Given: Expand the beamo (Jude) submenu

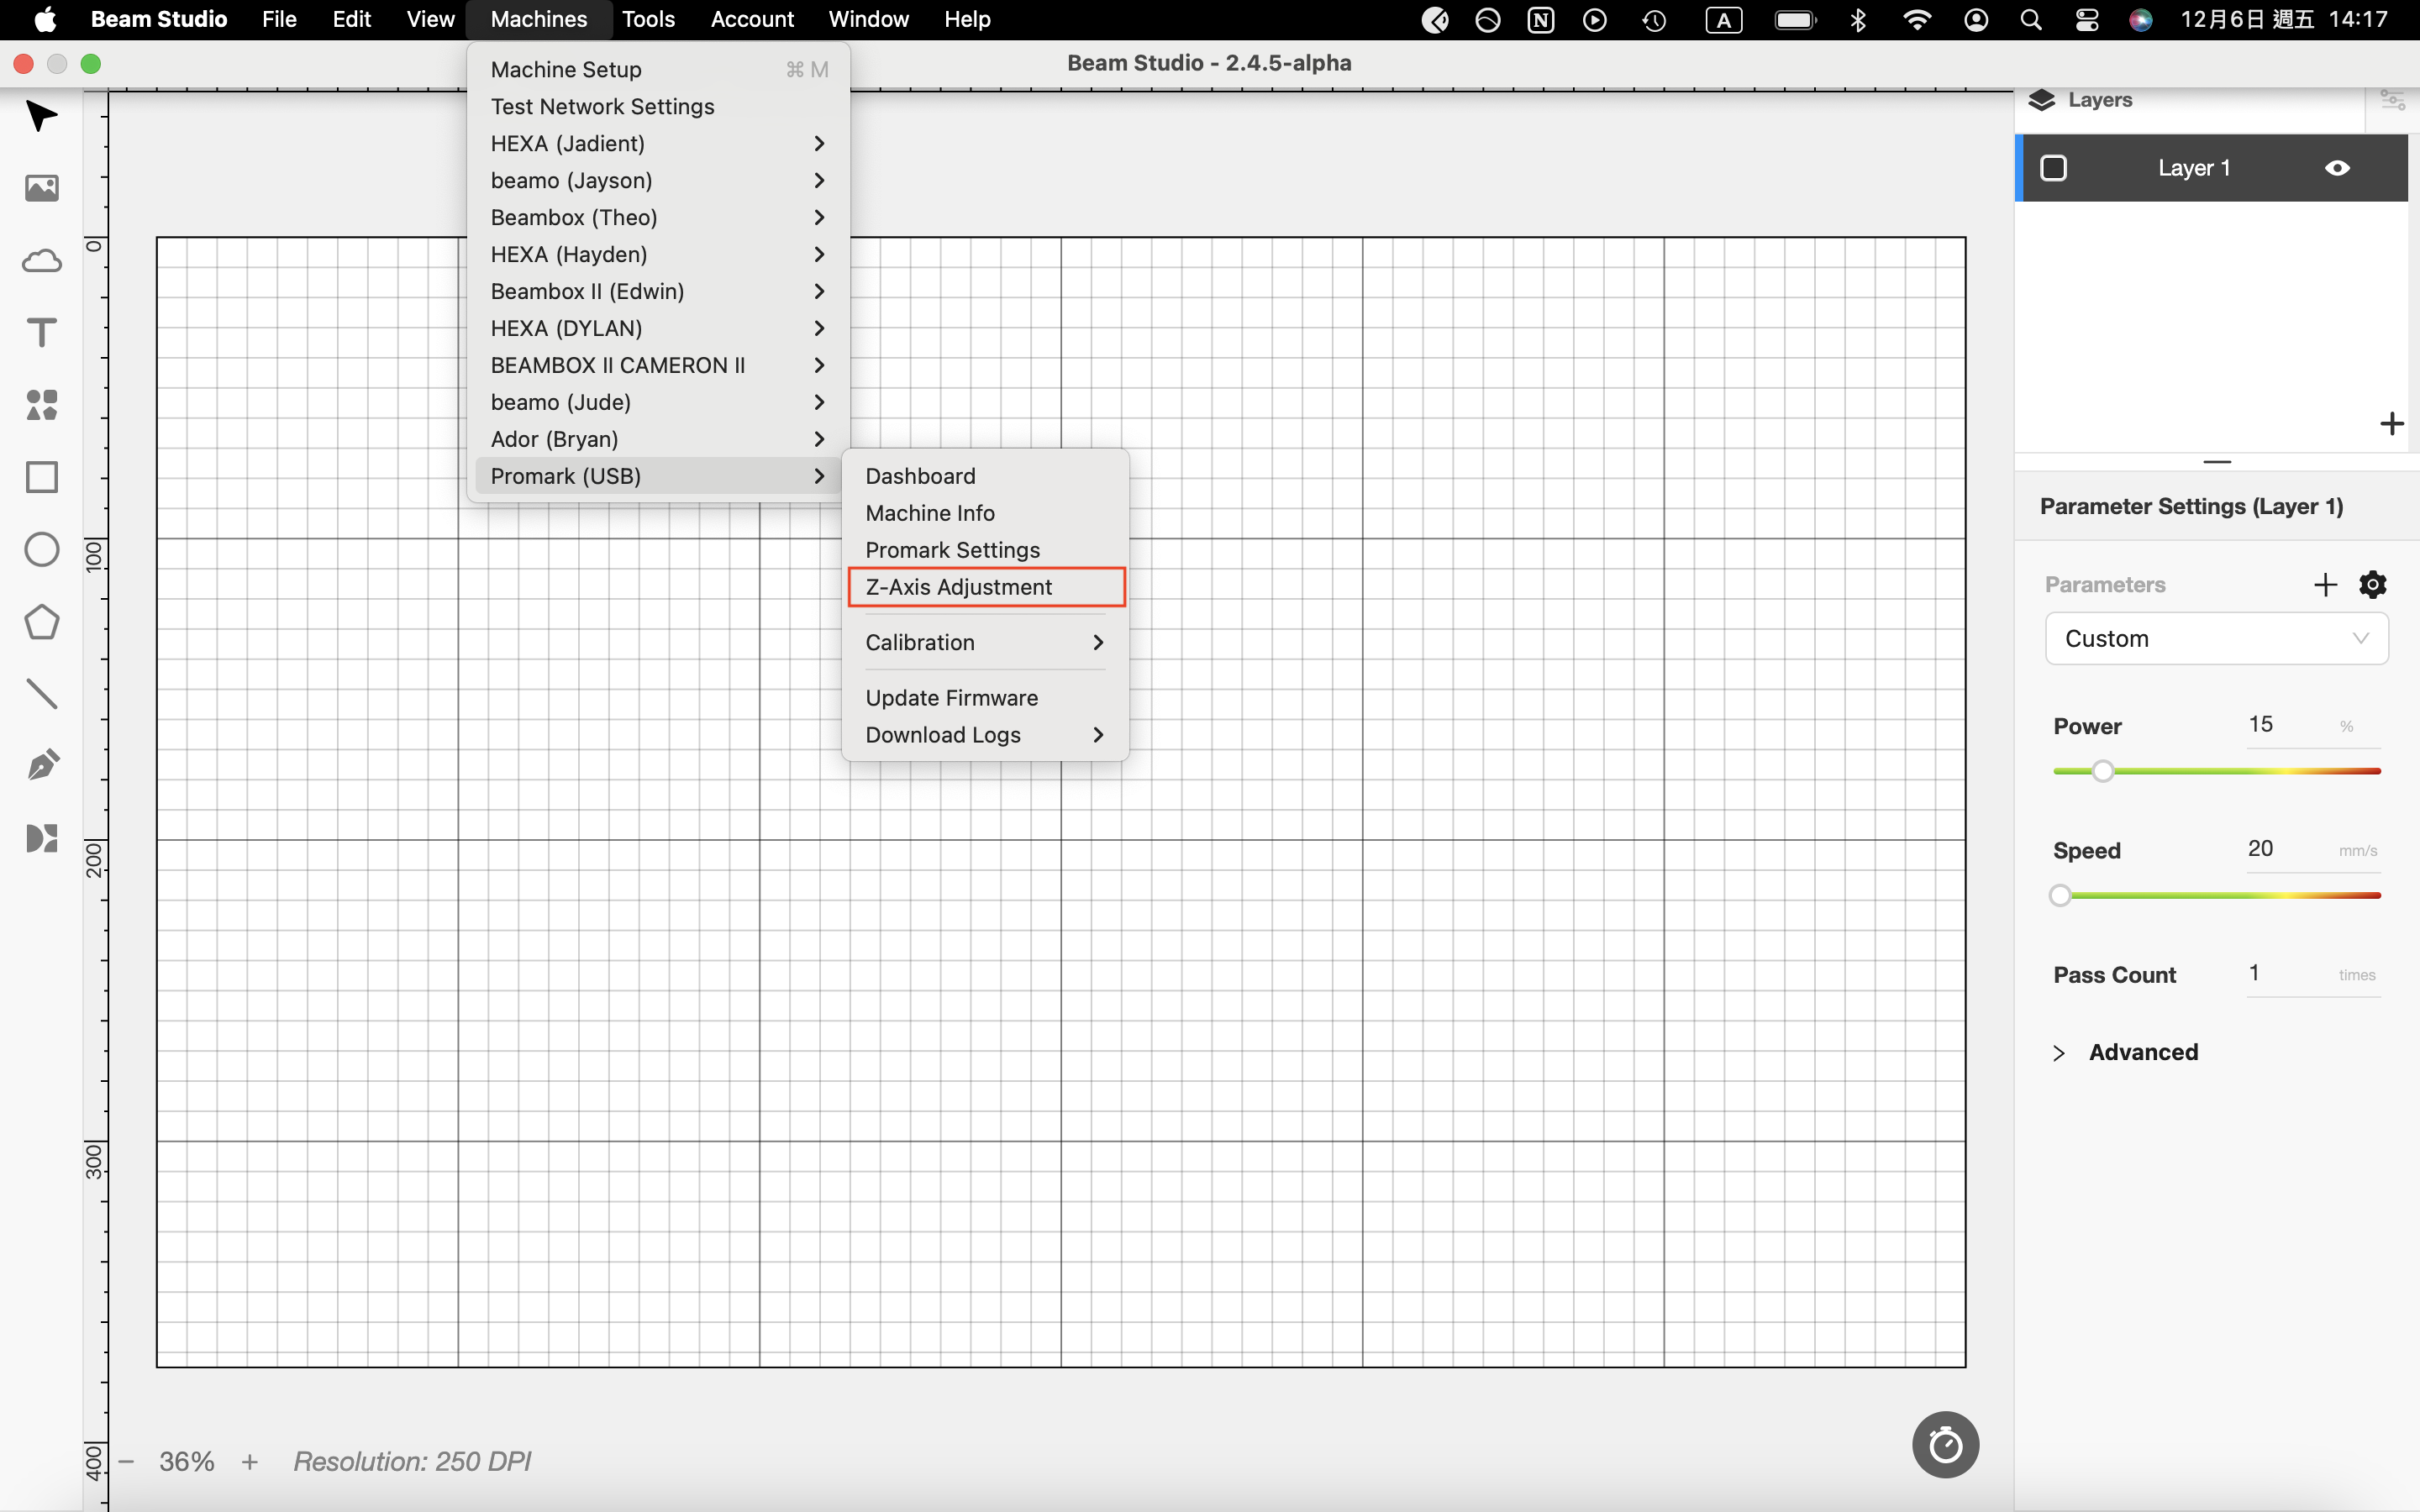Looking at the screenshot, I should point(658,402).
